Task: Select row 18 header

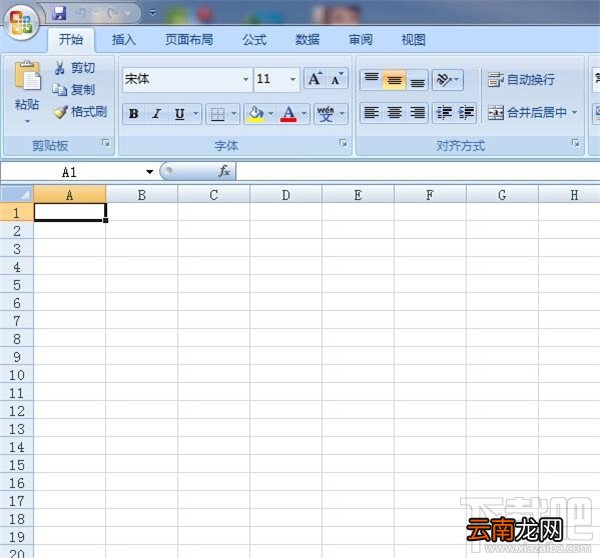Action: tap(17, 519)
